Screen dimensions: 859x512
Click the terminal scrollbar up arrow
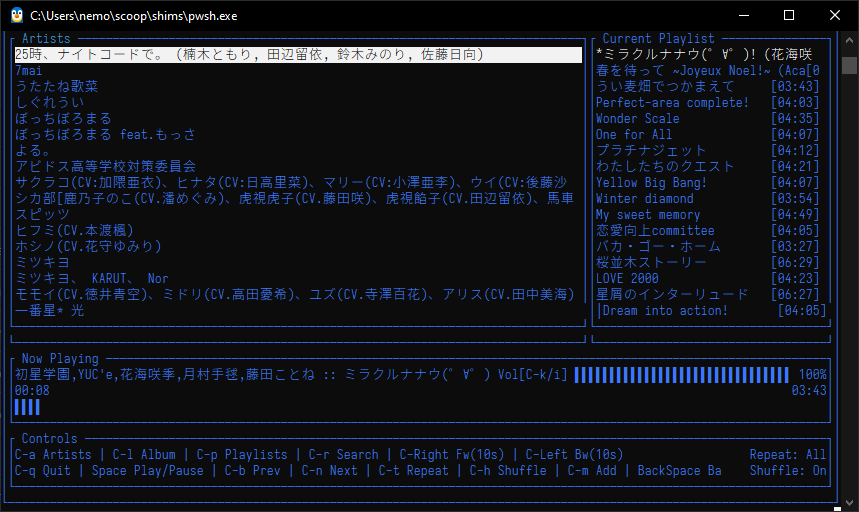point(849,40)
